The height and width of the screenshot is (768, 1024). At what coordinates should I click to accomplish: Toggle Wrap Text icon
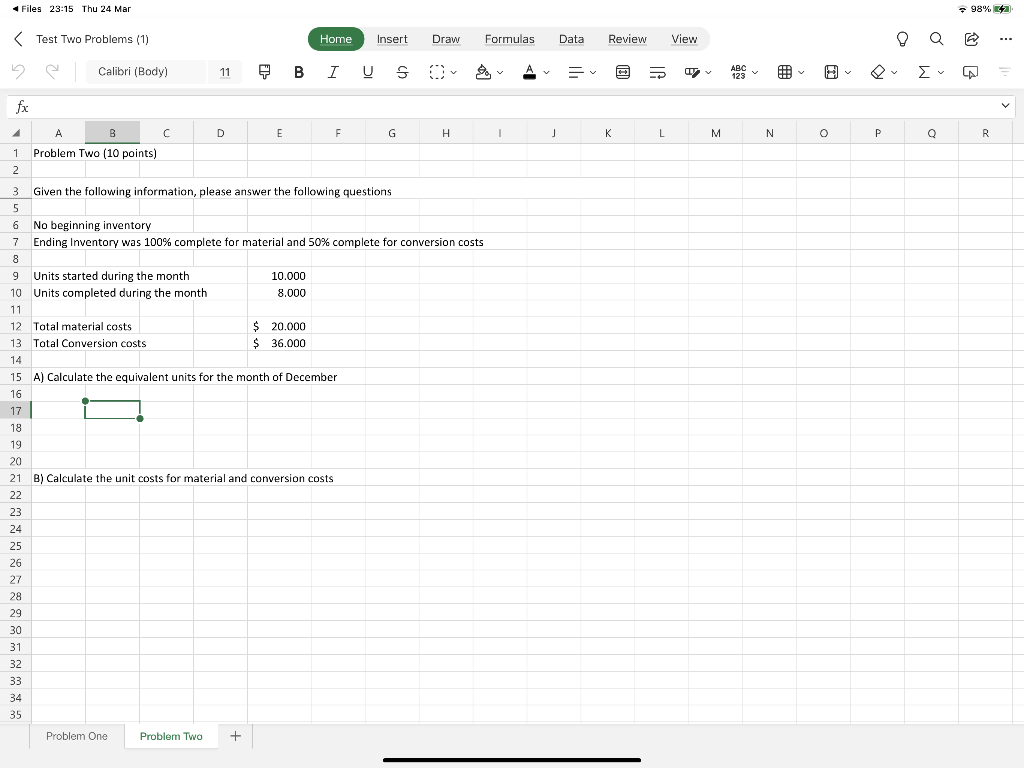(x=658, y=72)
